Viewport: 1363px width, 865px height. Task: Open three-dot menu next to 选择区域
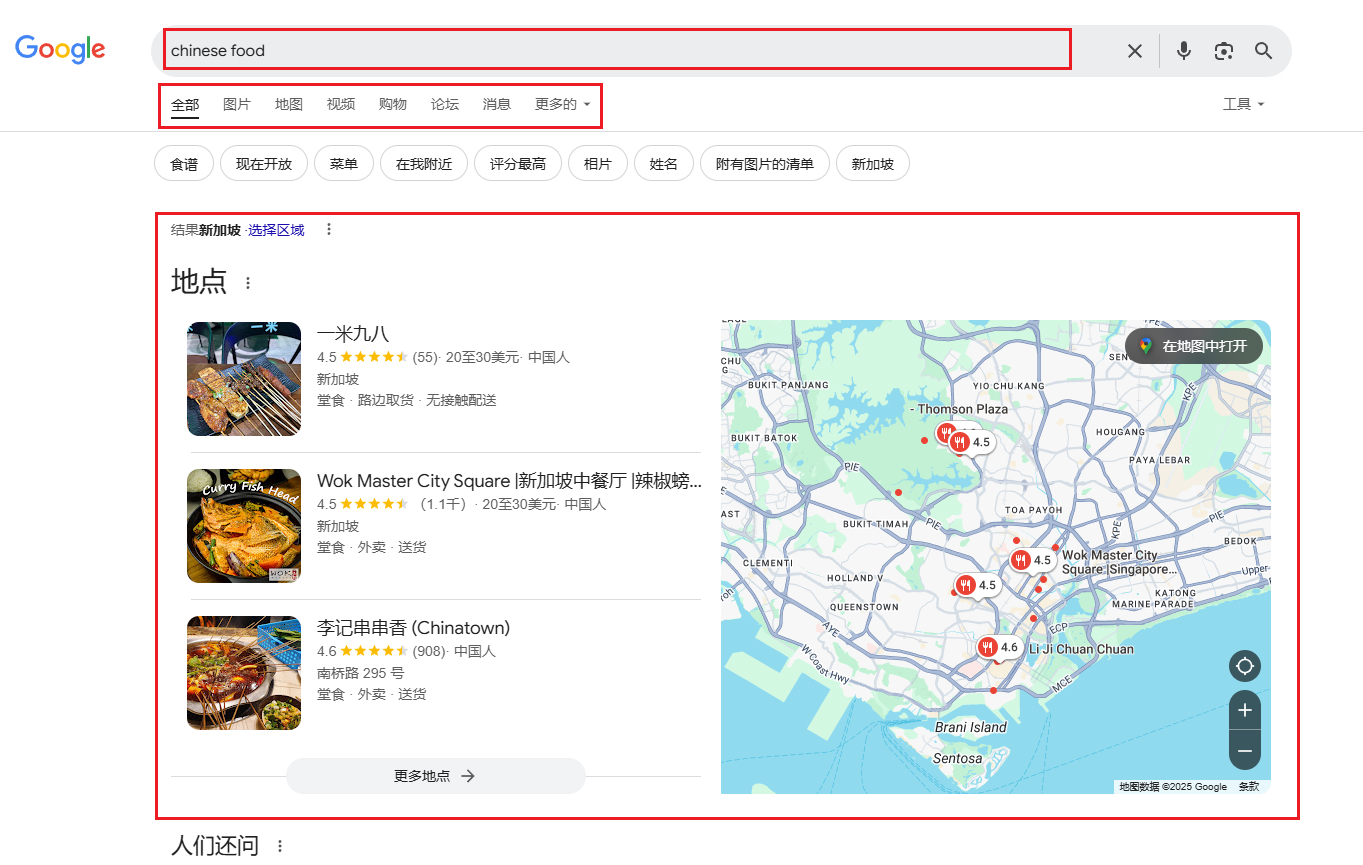tap(329, 229)
